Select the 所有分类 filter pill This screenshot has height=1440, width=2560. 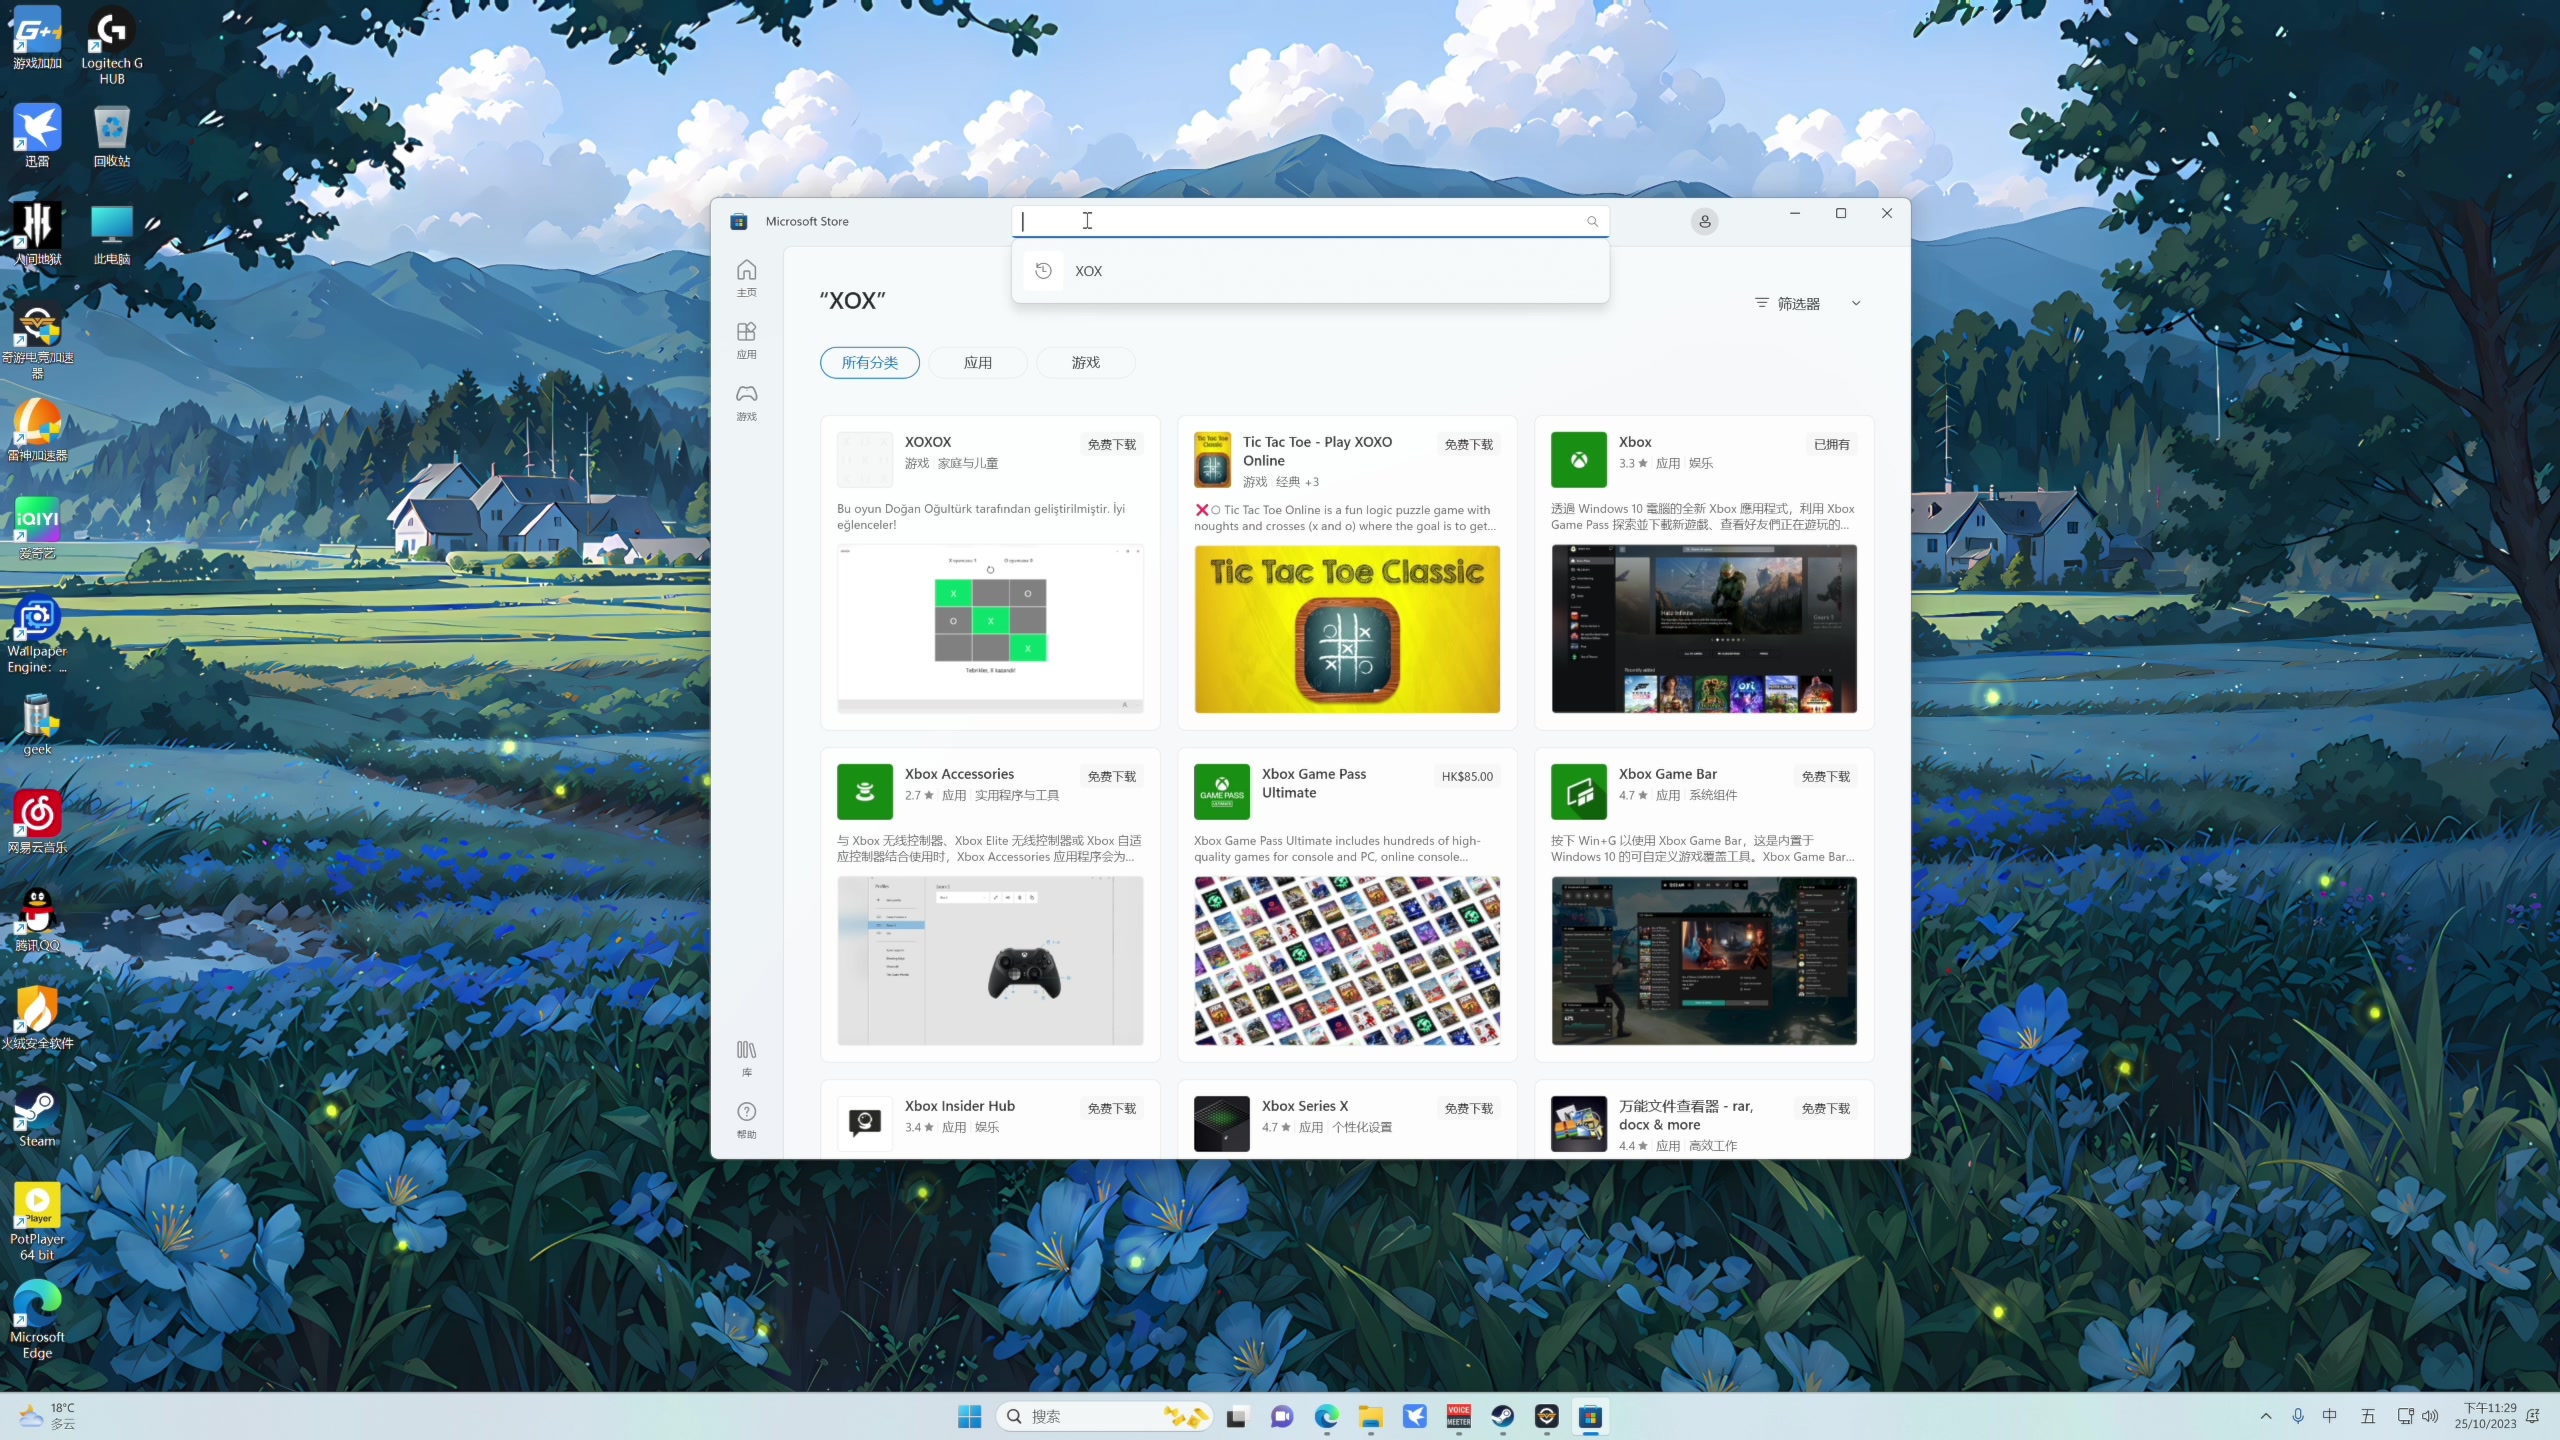click(x=869, y=362)
